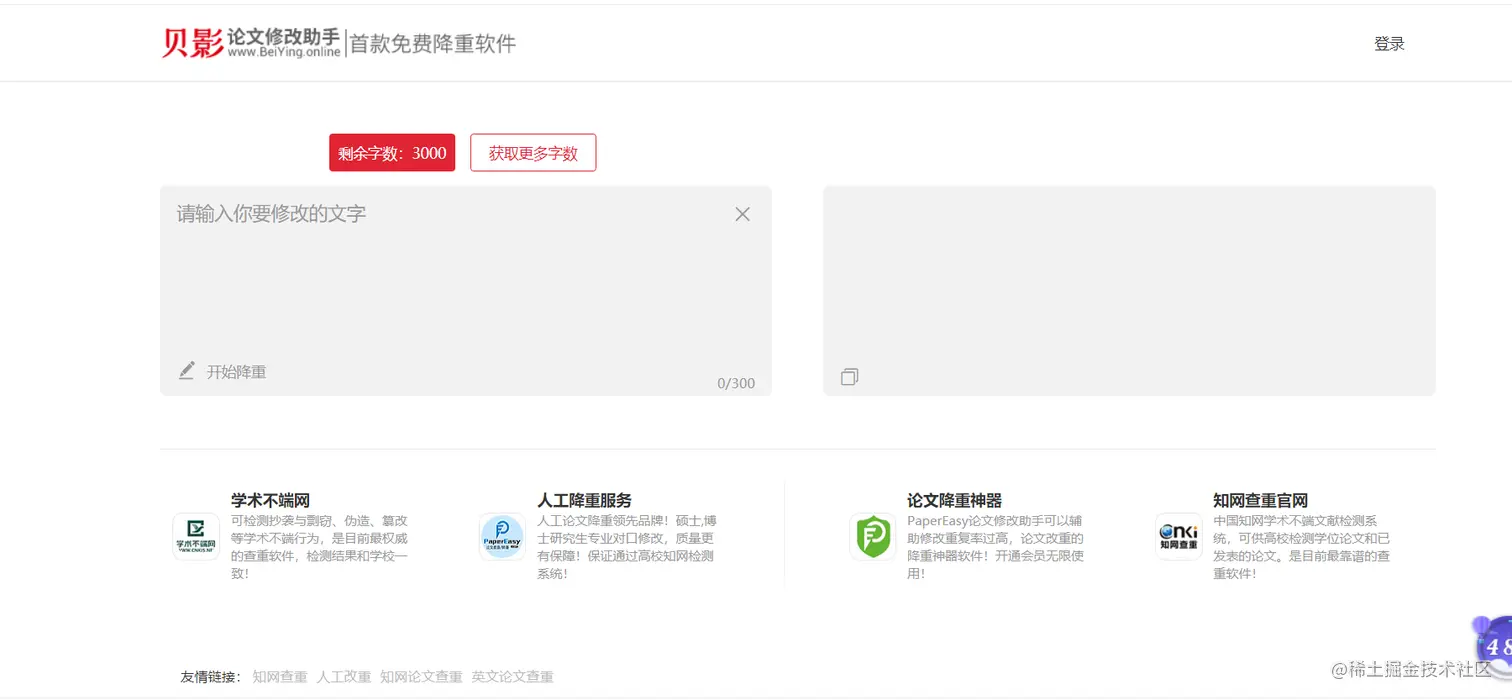Click the 英文论文查重 footer link
This screenshot has width=1512, height=700.
(x=513, y=677)
